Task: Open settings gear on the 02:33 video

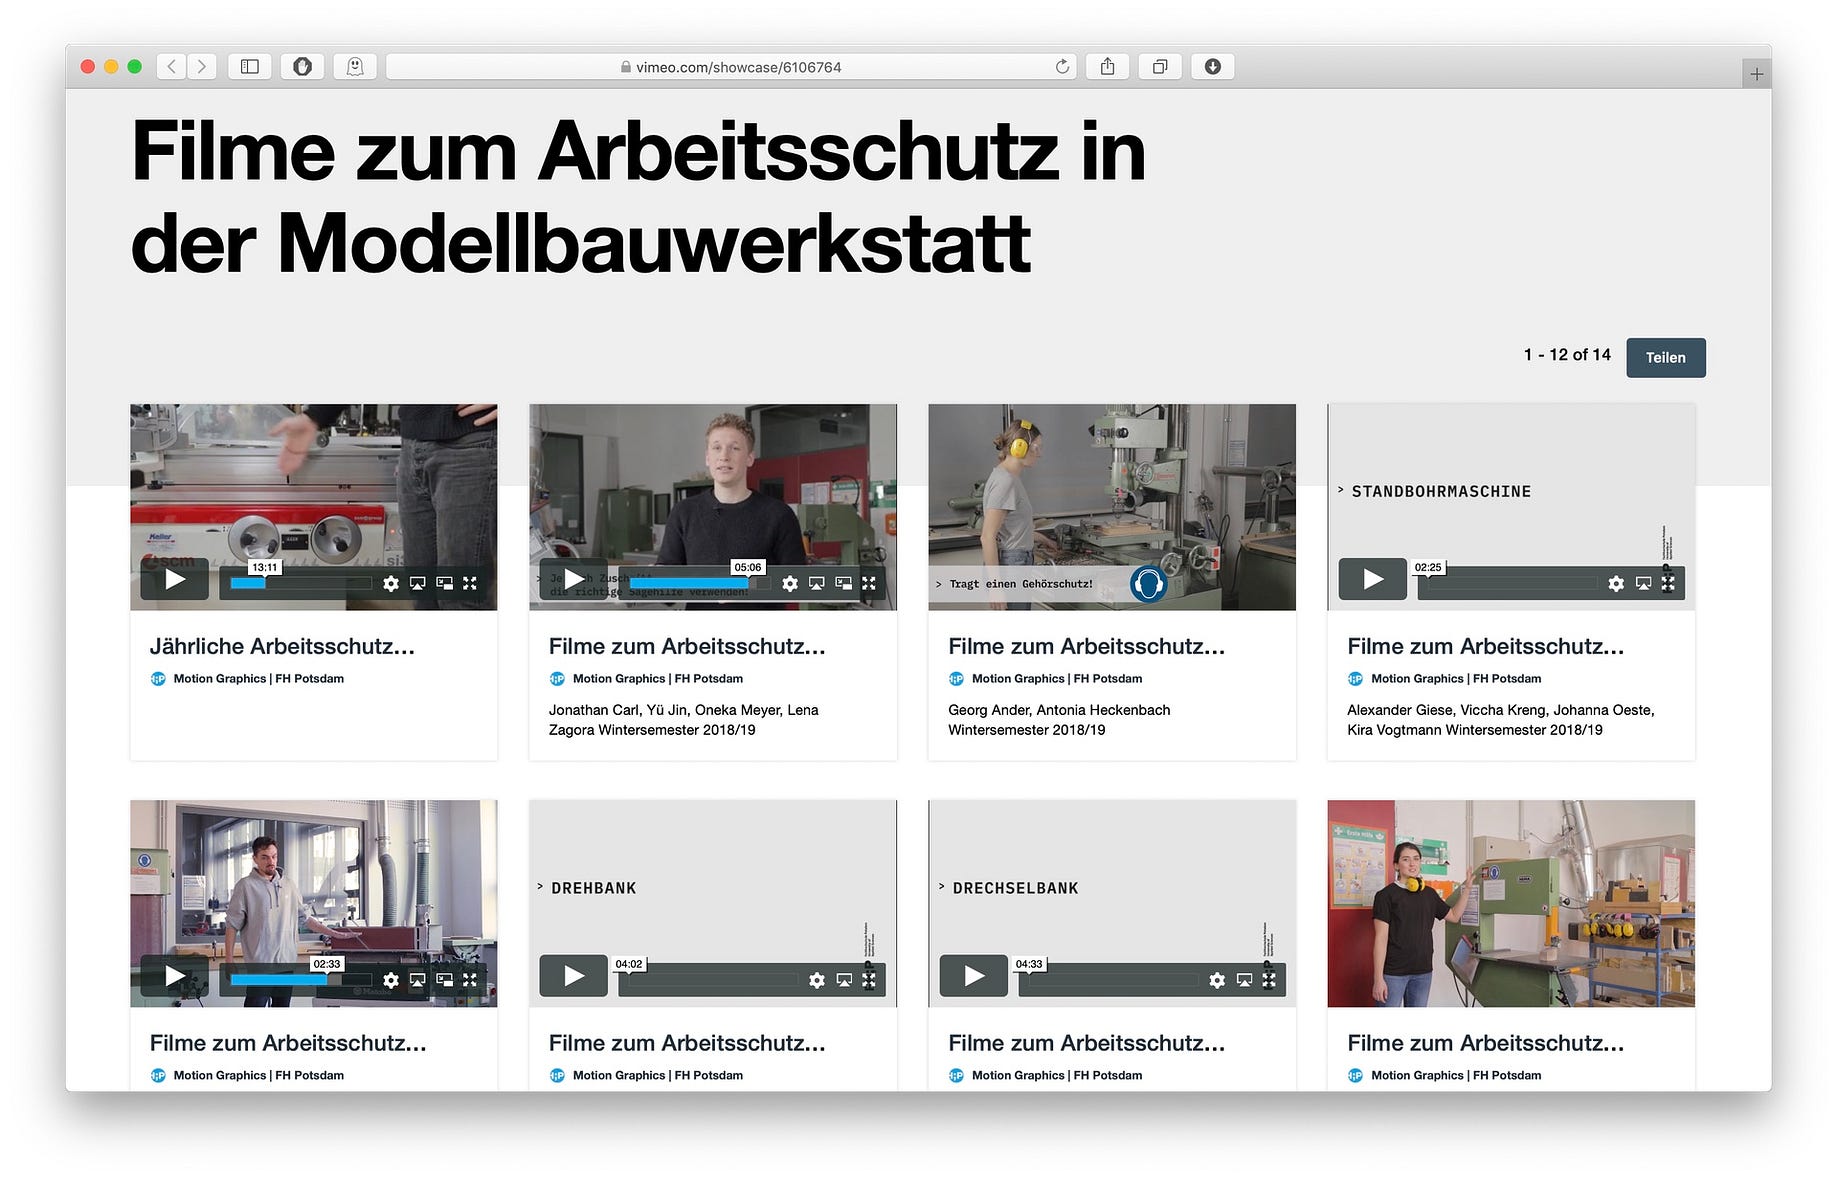Action: (x=391, y=980)
